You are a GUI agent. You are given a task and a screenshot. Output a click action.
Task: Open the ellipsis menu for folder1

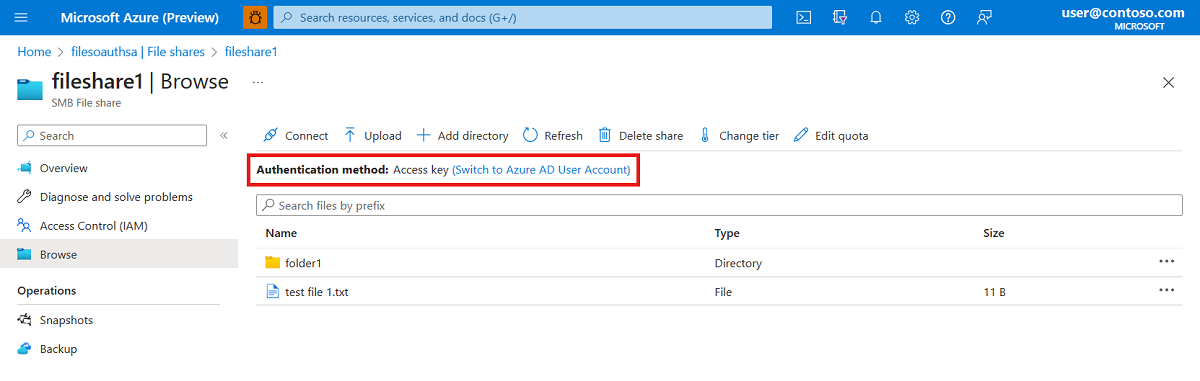[x=1166, y=262]
